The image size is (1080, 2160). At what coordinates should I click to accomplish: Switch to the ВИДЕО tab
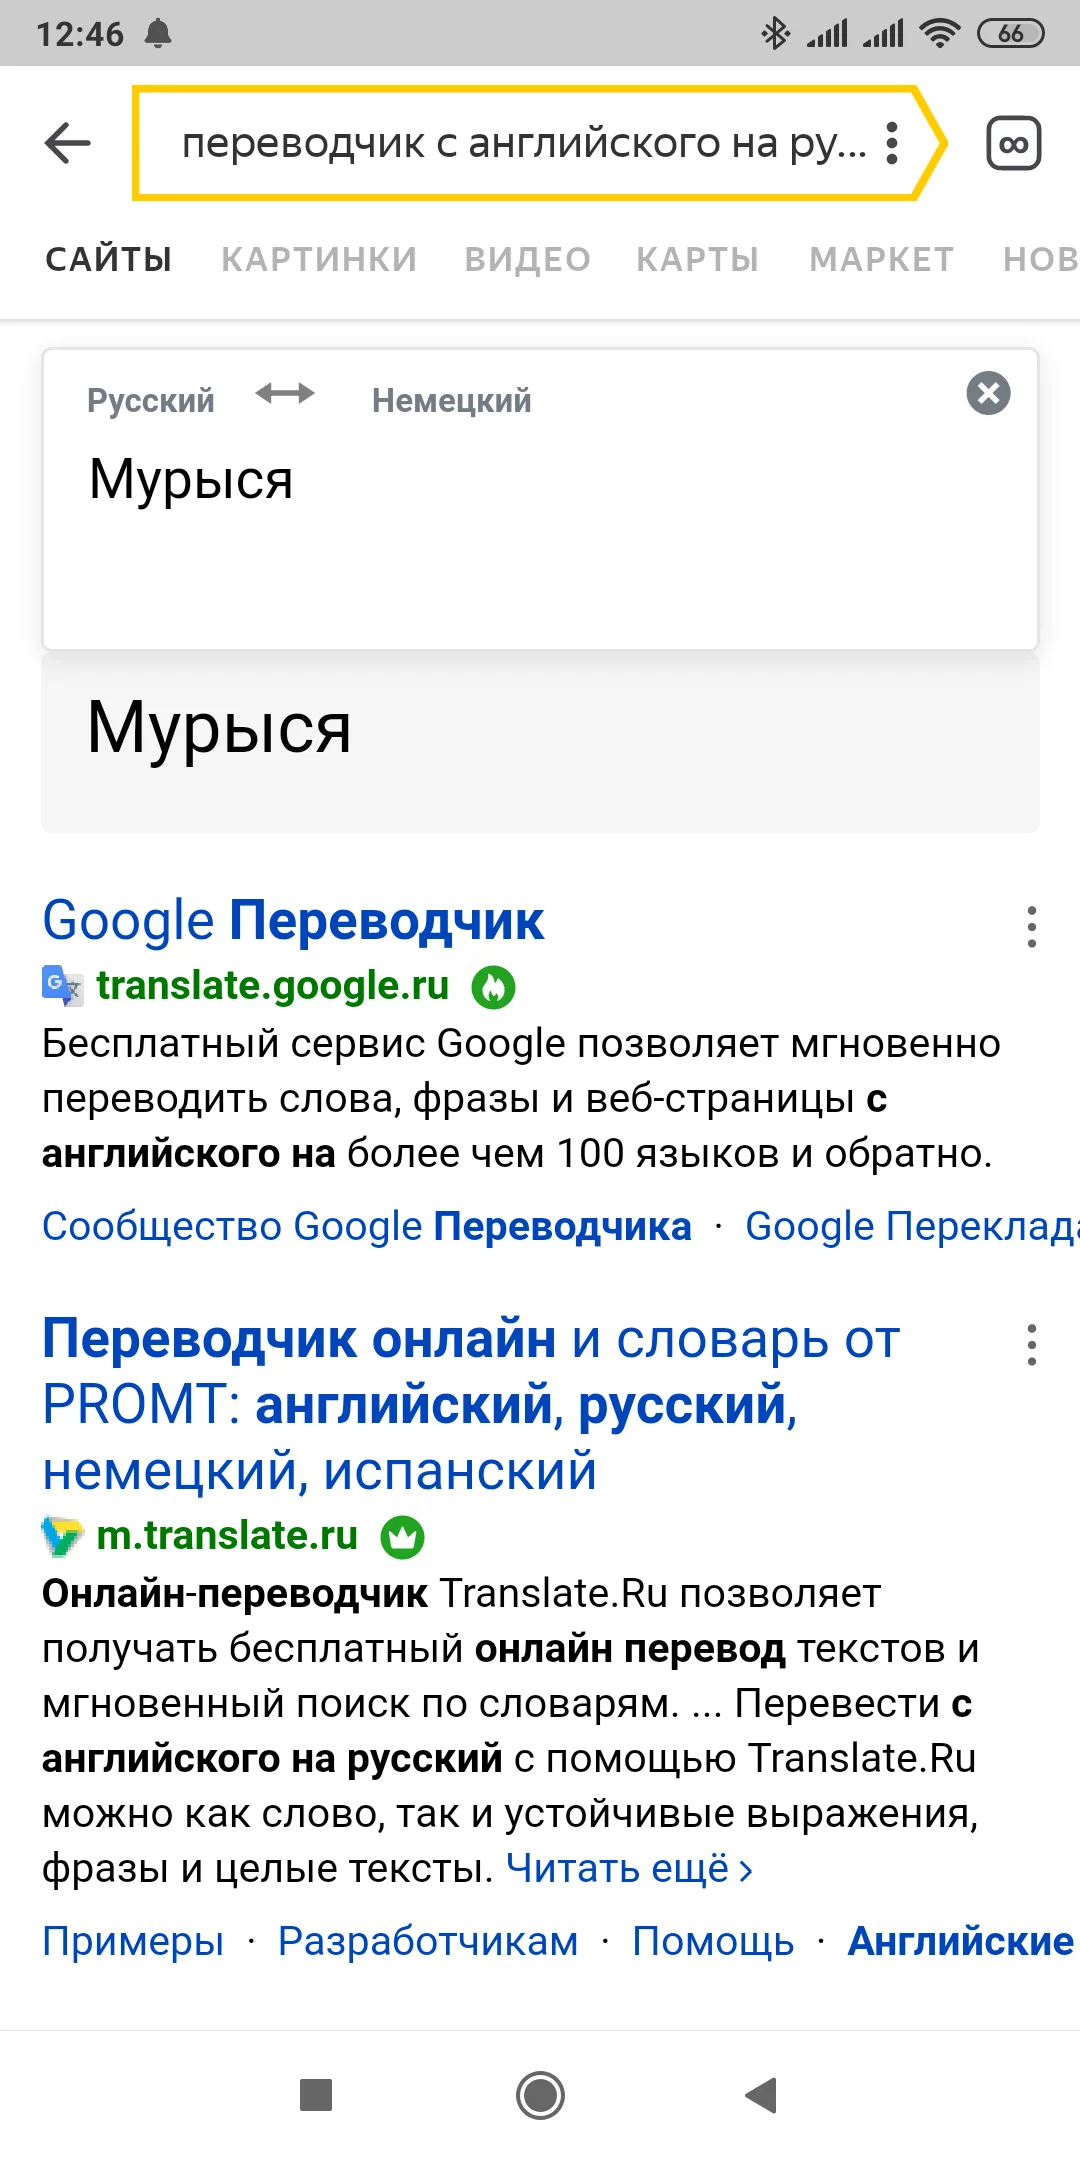(x=528, y=258)
